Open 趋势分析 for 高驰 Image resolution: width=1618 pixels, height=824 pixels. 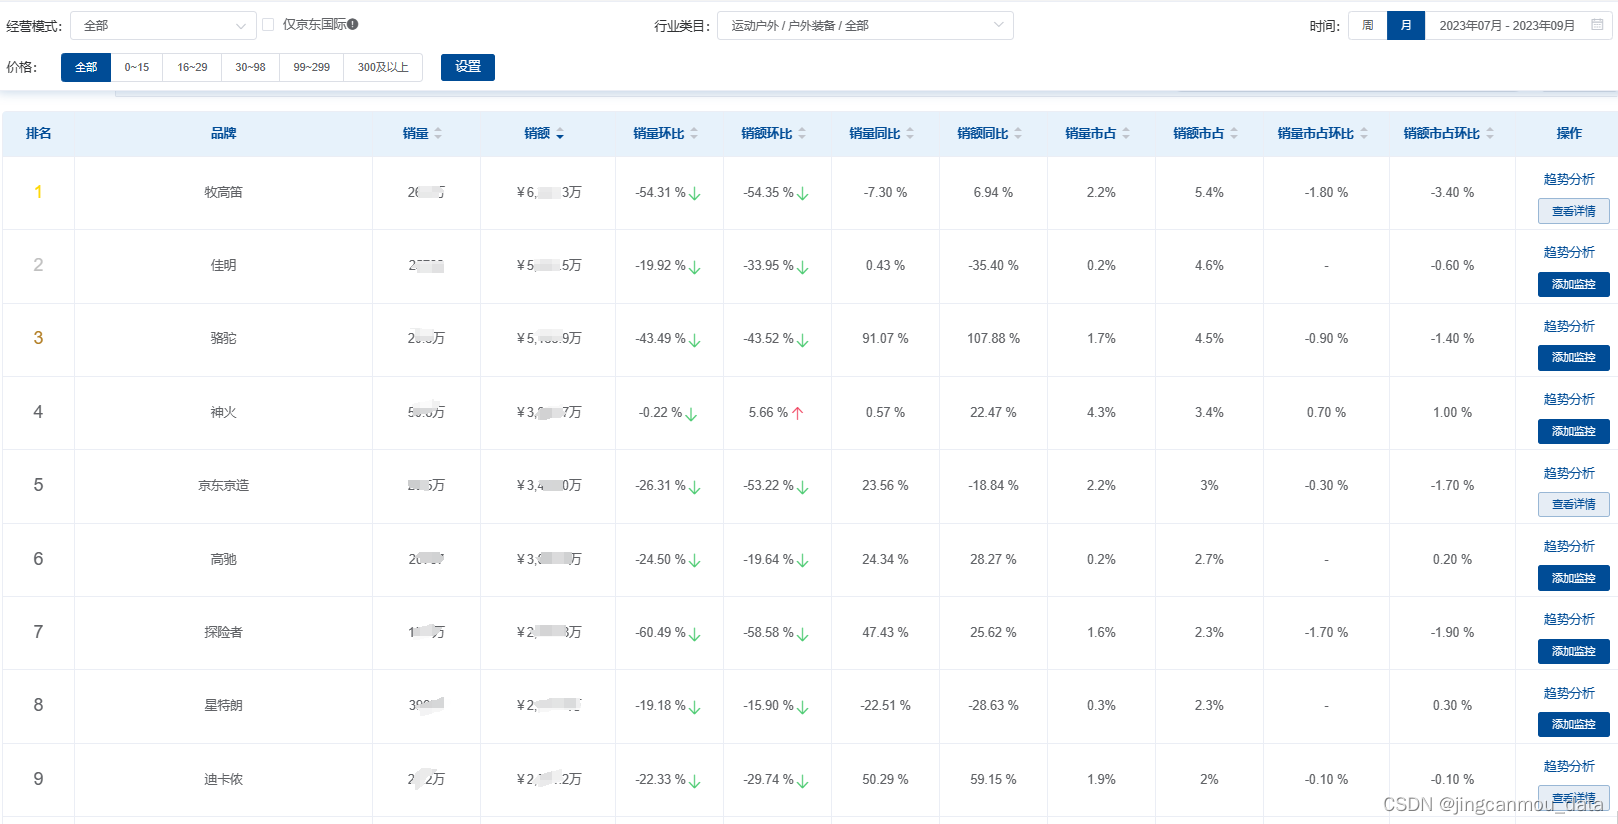click(x=1569, y=546)
